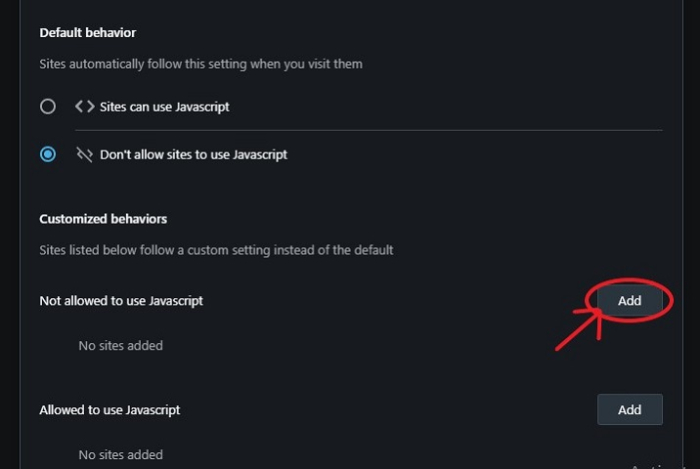Click "No sites added" under Not allowed section

point(120,346)
